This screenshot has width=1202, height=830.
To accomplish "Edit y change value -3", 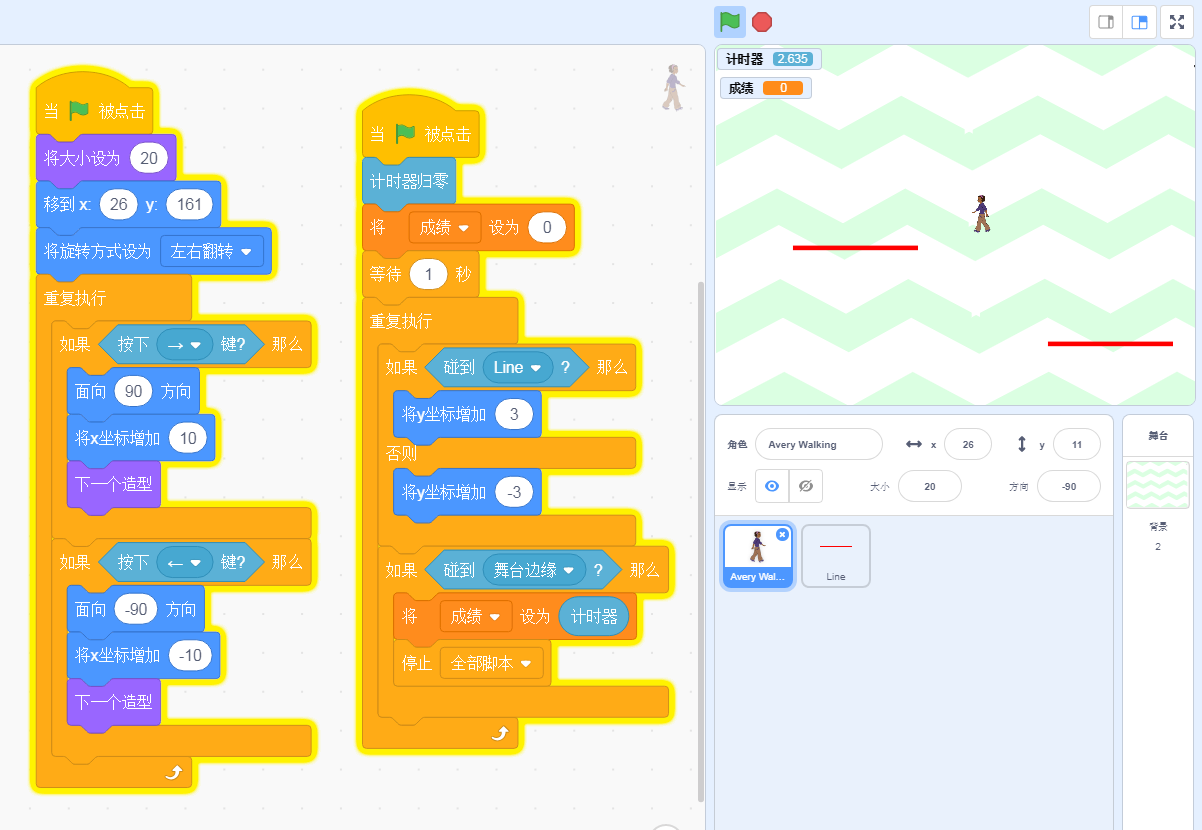I will pos(514,493).
